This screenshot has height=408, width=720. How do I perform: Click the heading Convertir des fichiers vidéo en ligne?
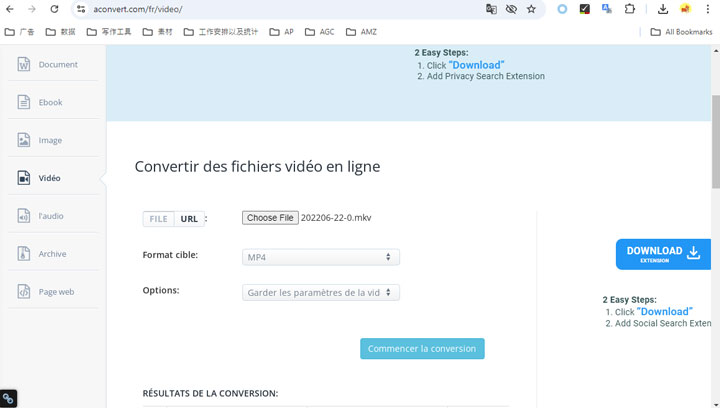click(257, 166)
